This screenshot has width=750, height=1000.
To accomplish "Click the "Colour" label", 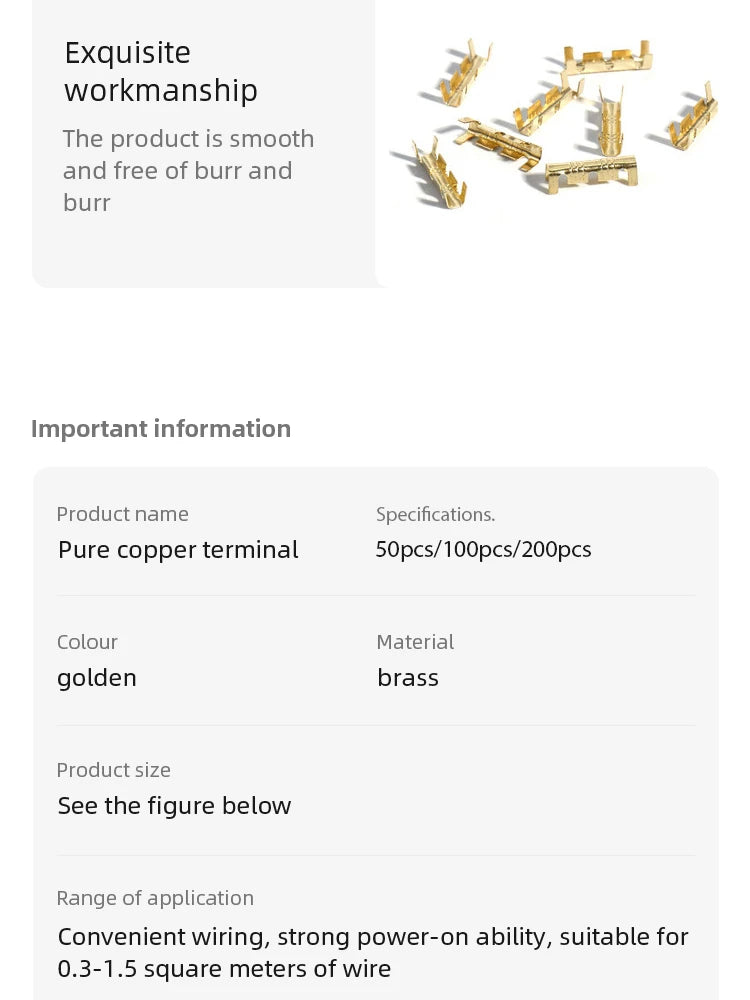I will coord(87,642).
